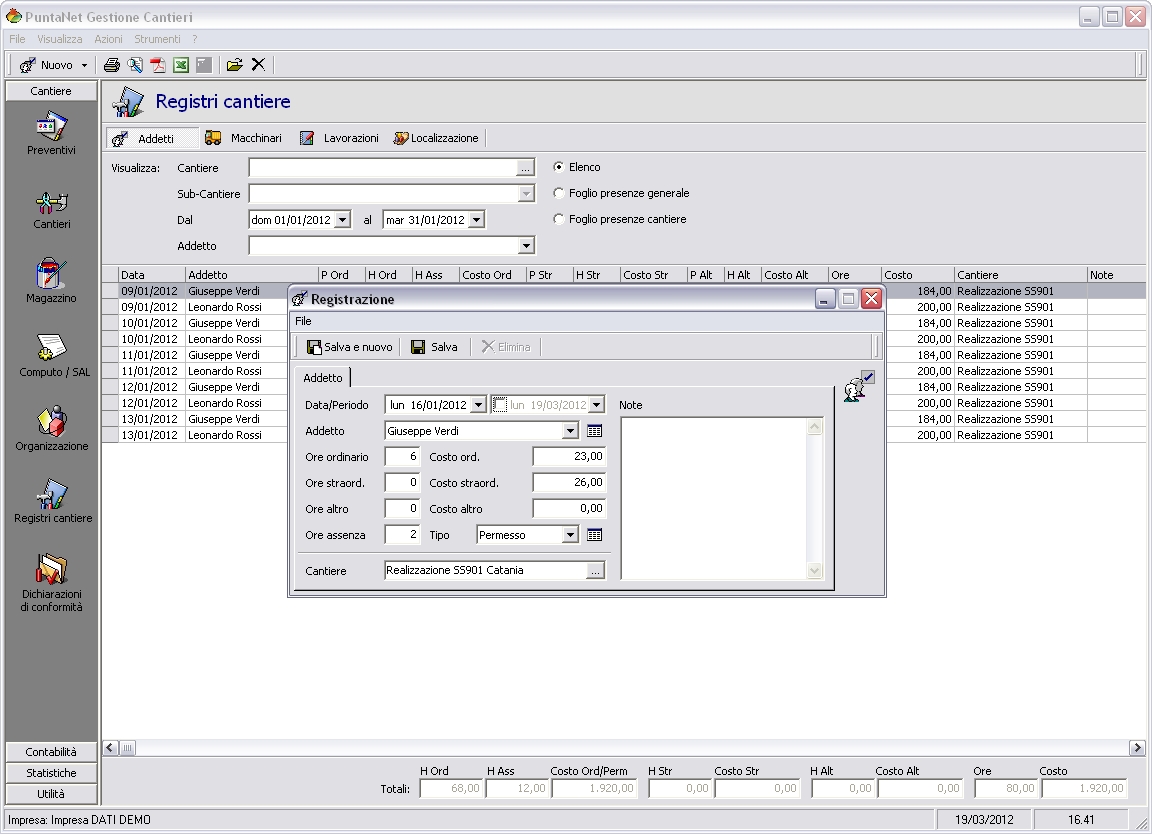
Task: Open the Magazzino sidebar icon
Action: tap(51, 280)
